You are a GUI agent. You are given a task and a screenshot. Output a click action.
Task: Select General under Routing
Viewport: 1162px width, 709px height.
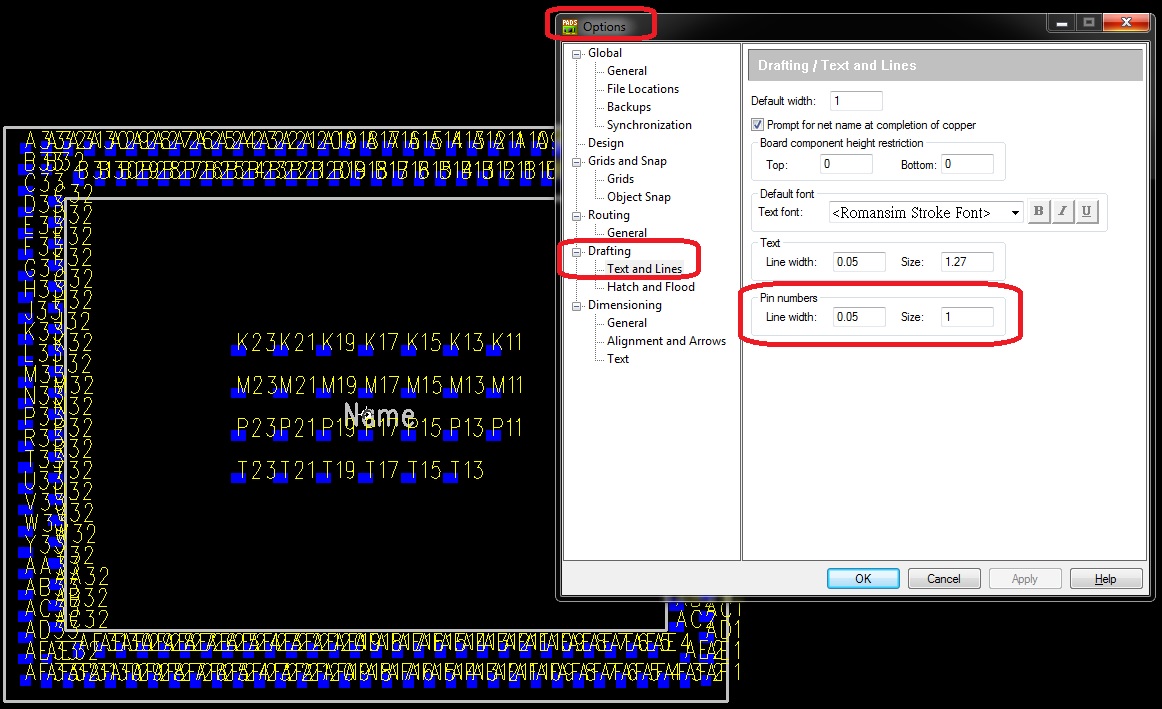[x=626, y=233]
